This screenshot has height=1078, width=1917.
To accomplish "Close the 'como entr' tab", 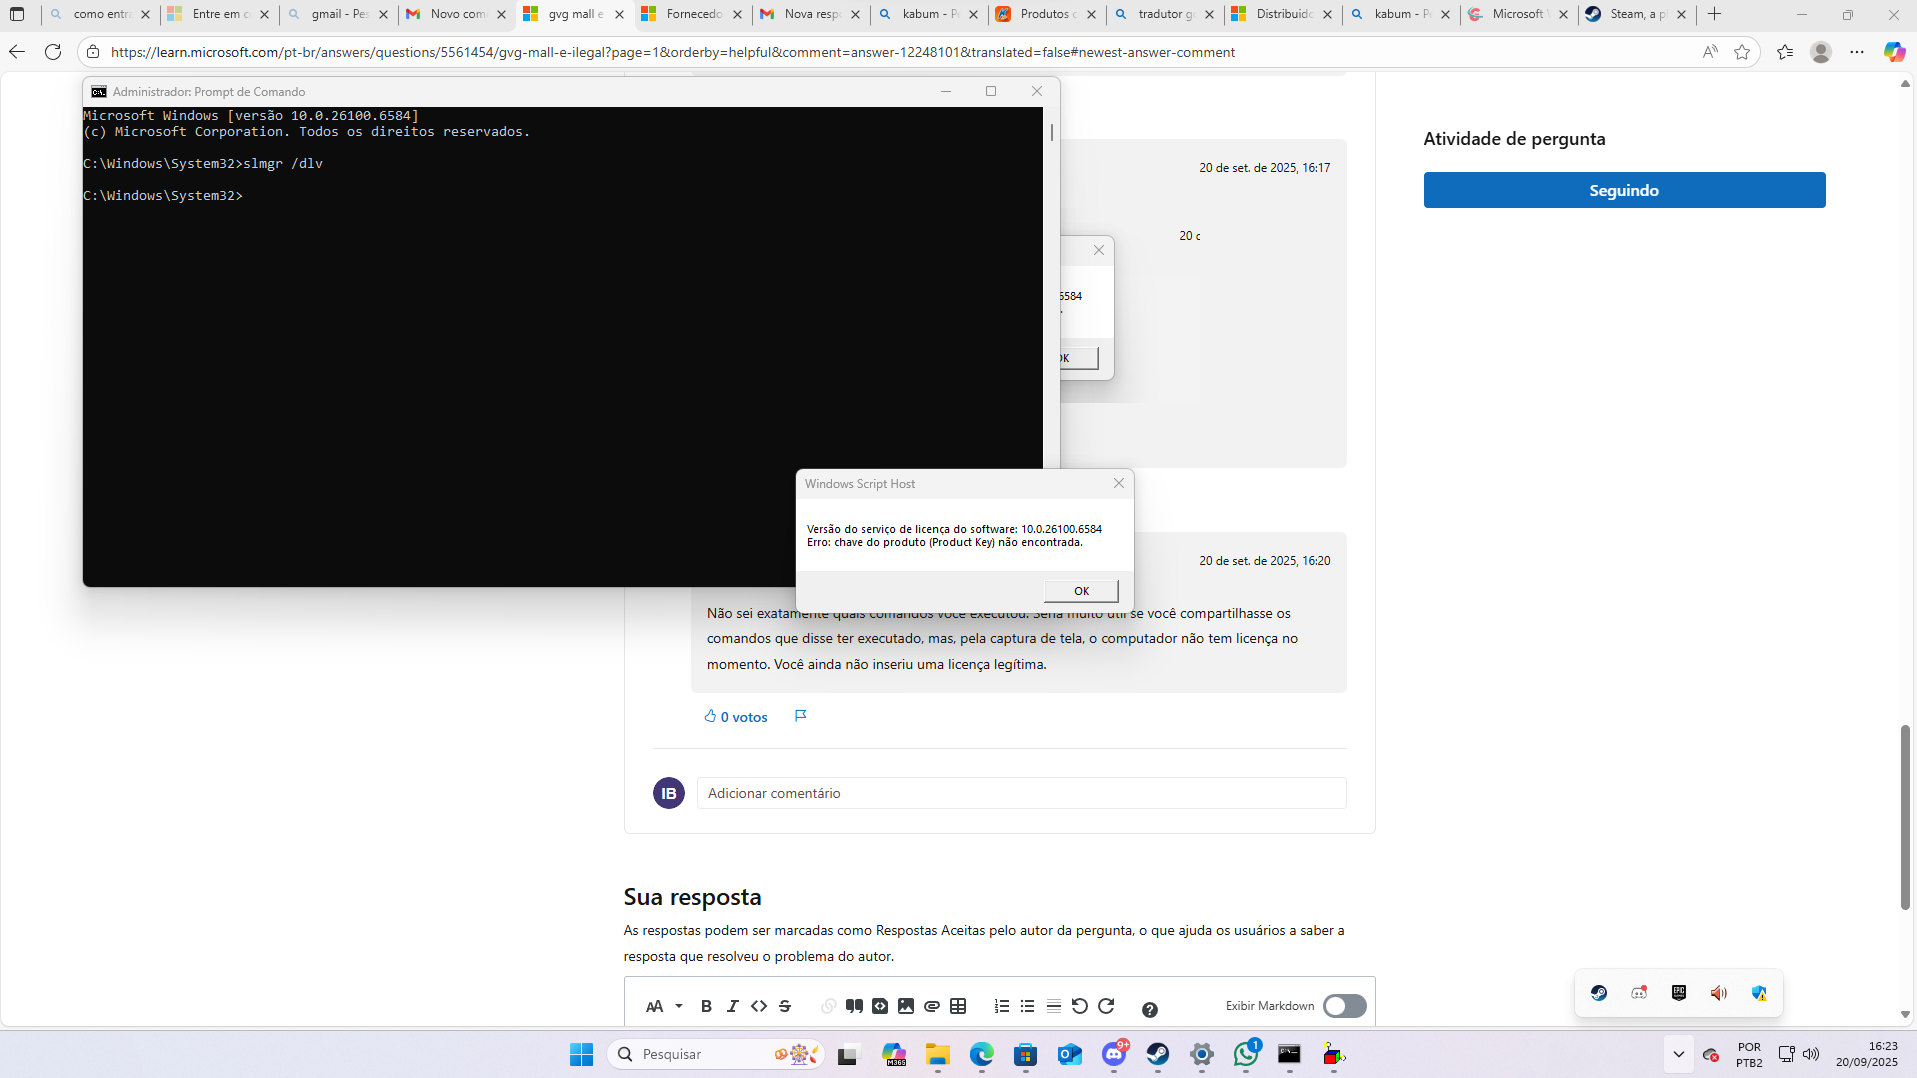I will click(146, 14).
